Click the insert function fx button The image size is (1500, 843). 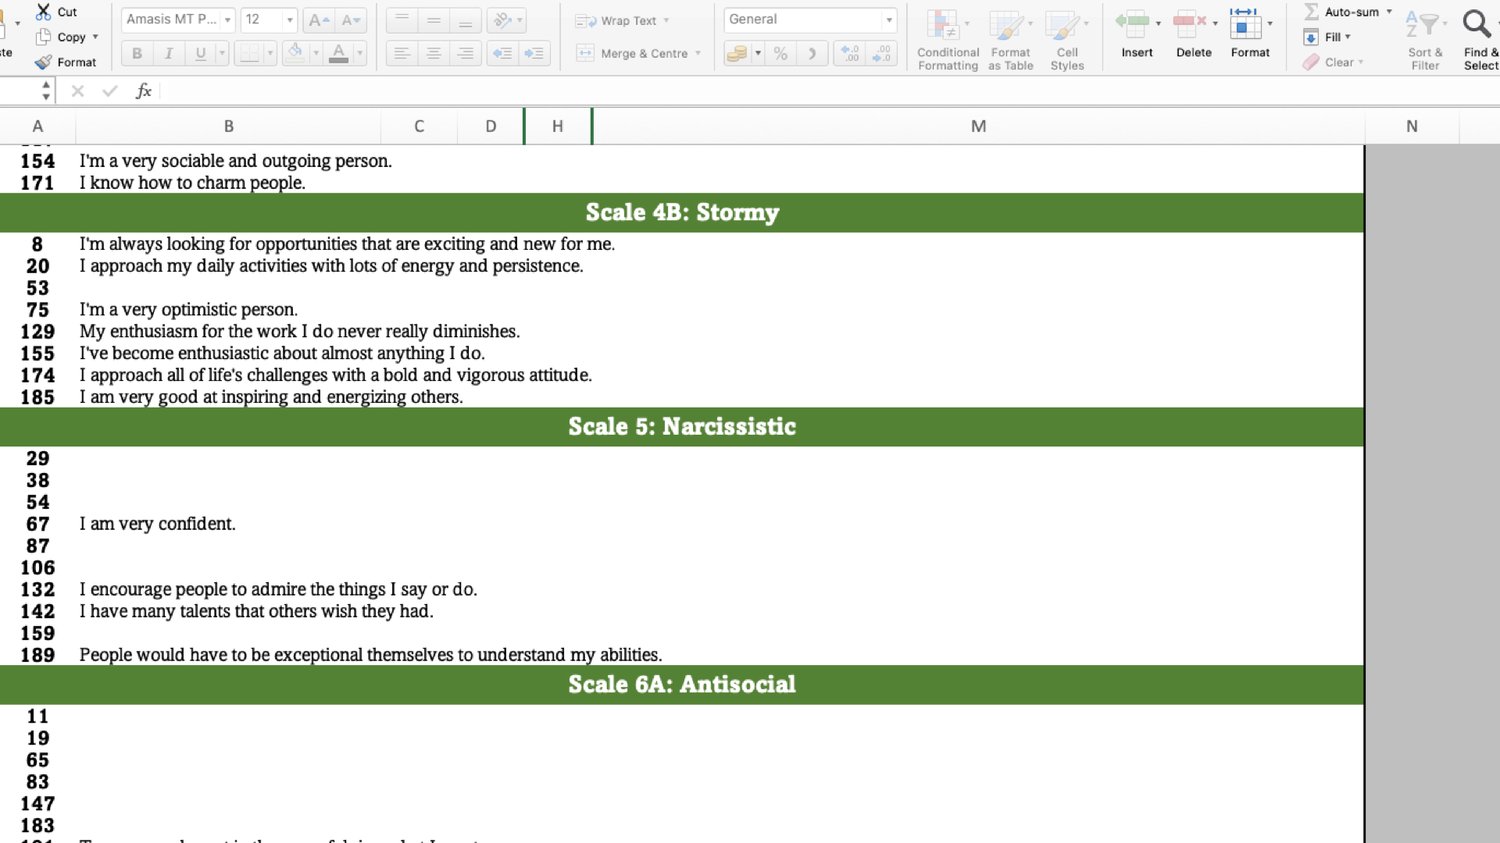pyautogui.click(x=144, y=91)
